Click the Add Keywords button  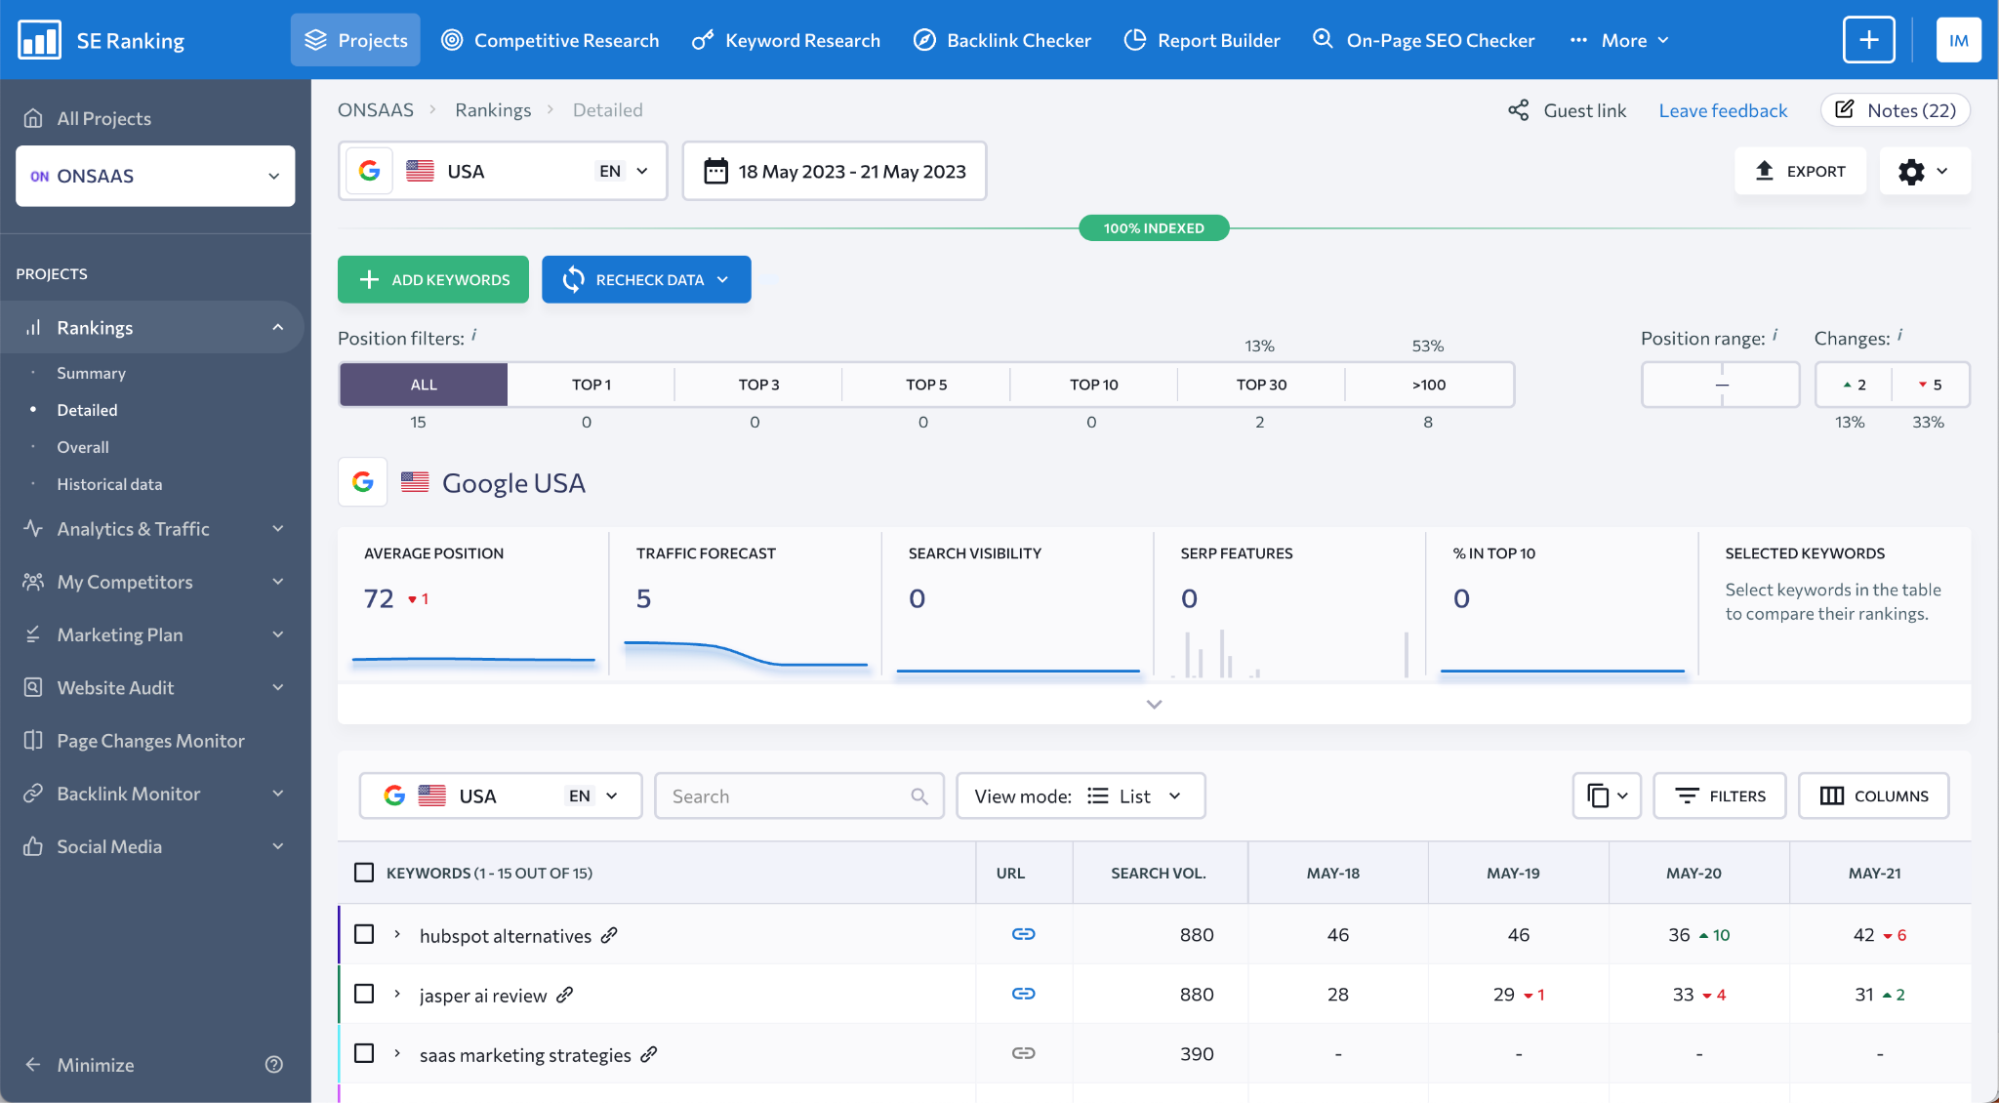click(432, 279)
